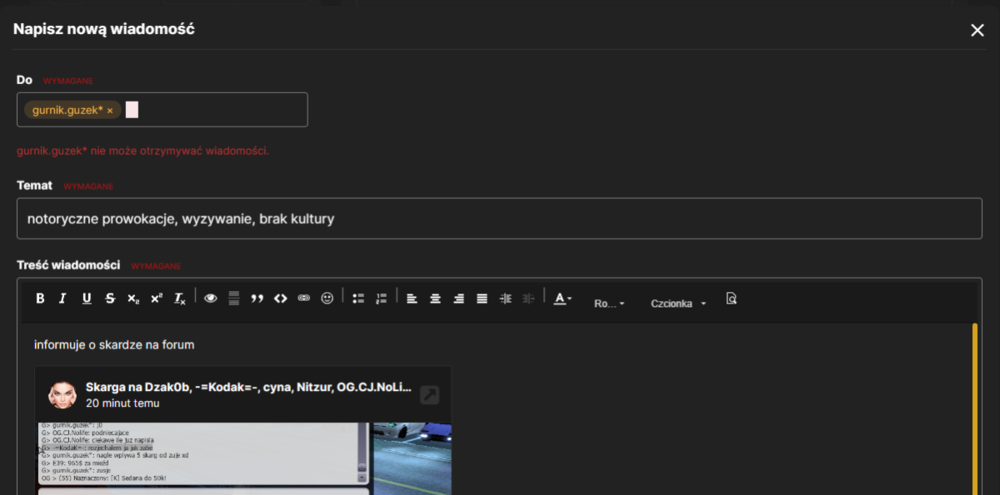Click the 'Napisz nową wiadomość' dialog title
The image size is (1000, 495).
104,29
